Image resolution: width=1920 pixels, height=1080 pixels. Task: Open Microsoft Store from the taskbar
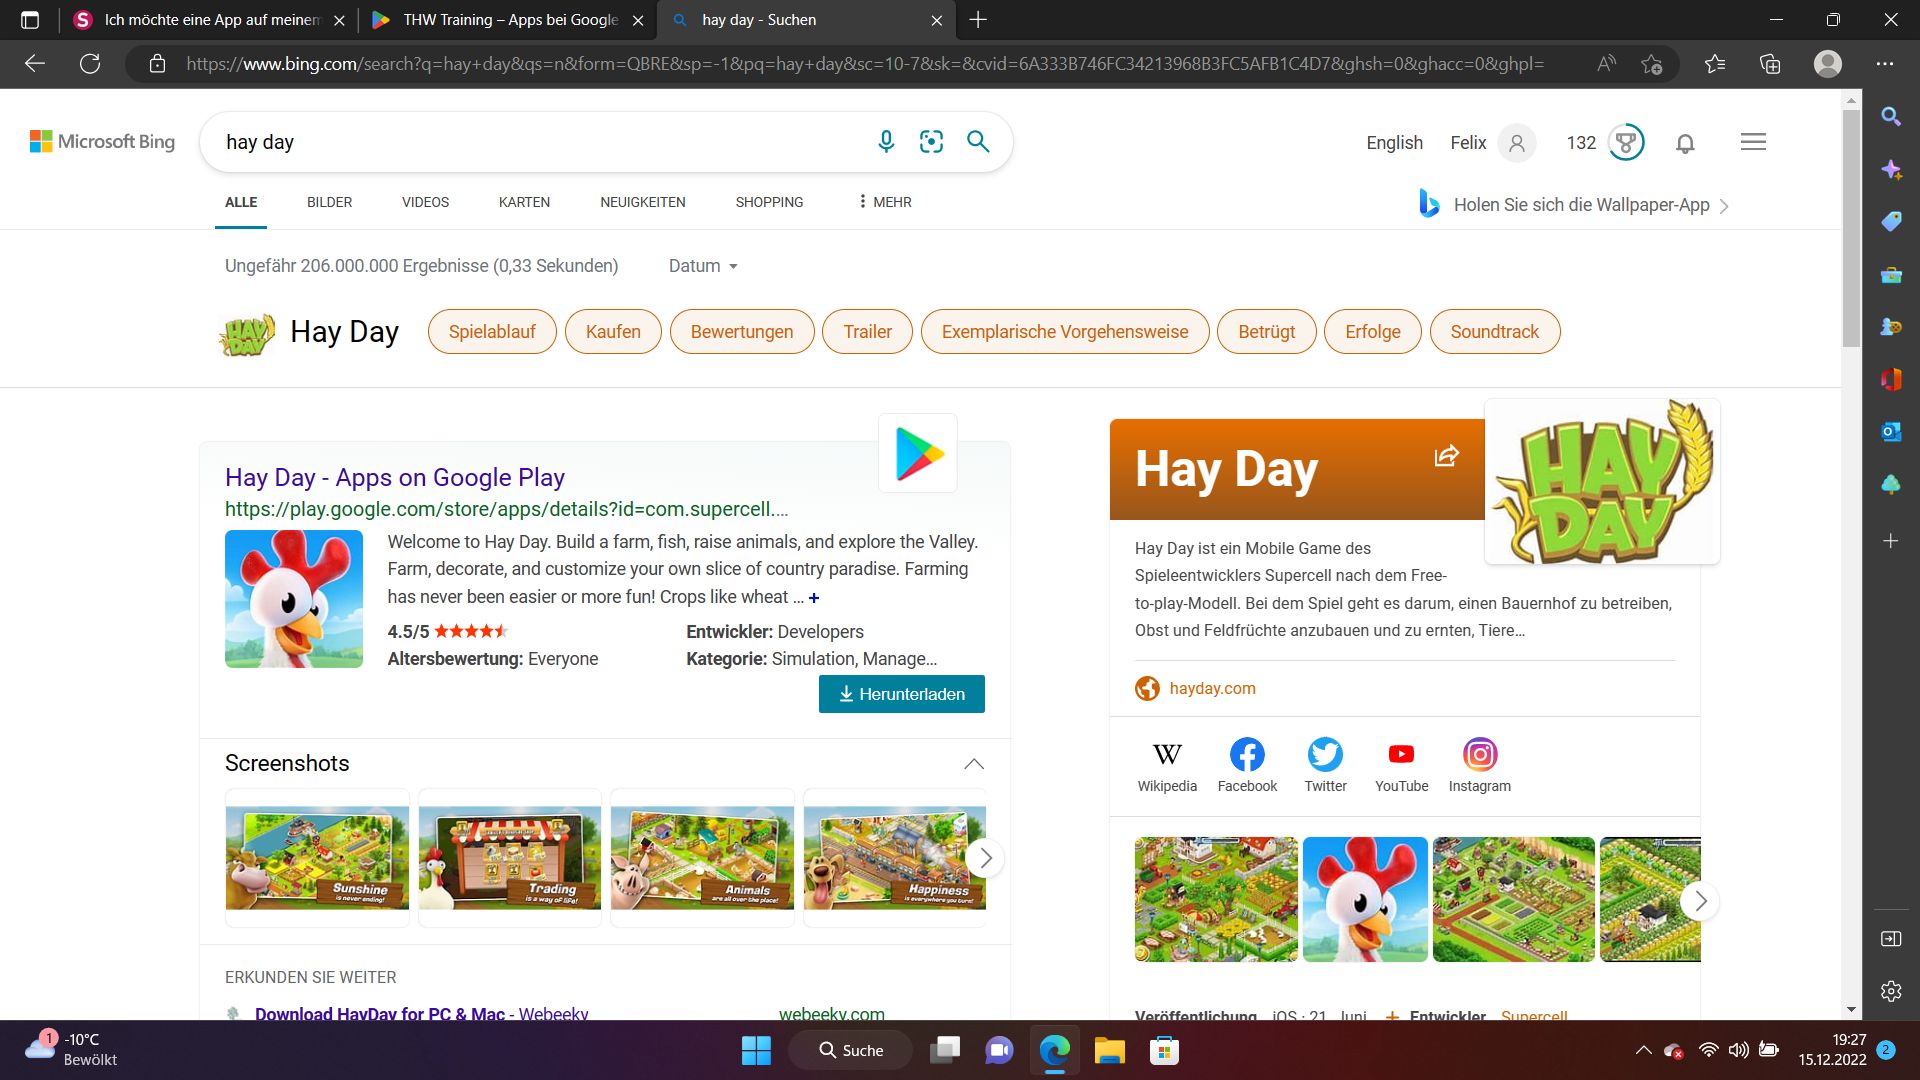1163,1051
